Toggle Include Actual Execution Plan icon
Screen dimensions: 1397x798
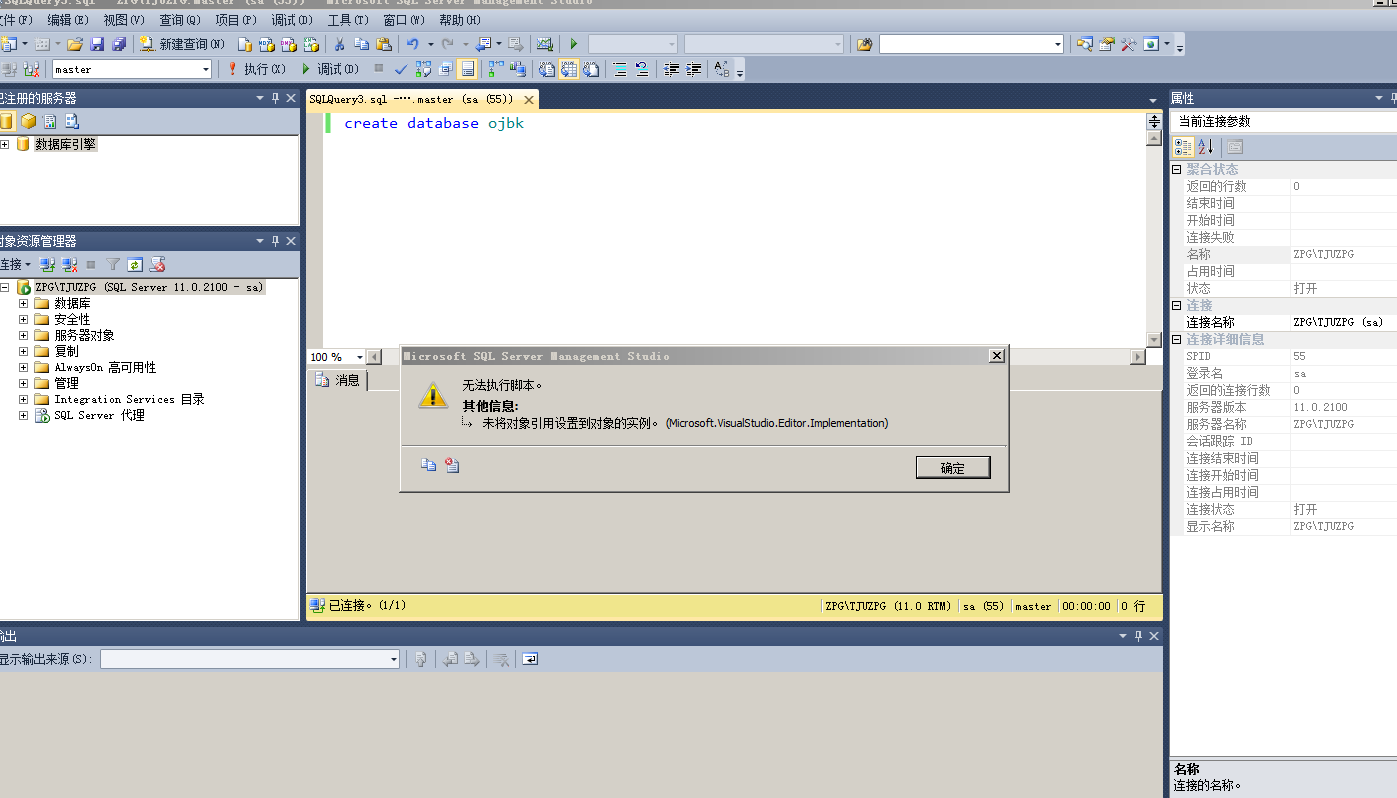pos(496,69)
